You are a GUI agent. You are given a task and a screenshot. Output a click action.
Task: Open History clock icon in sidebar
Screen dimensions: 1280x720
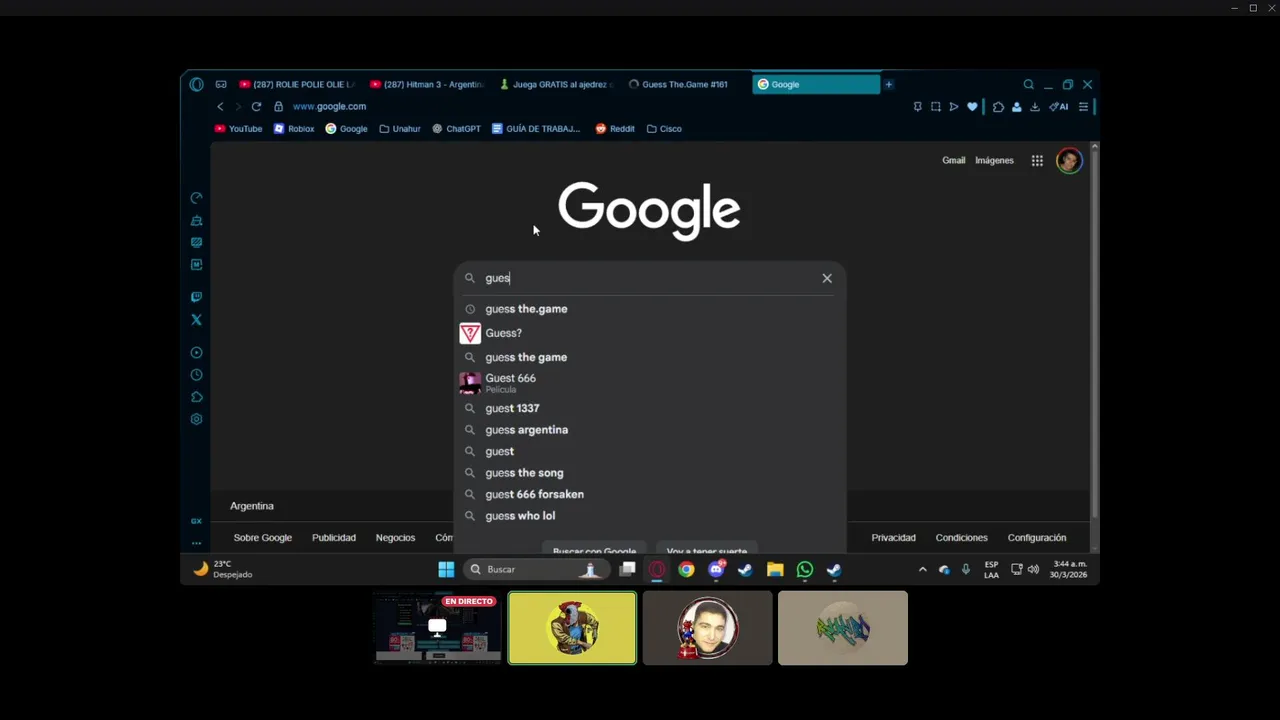click(x=196, y=375)
